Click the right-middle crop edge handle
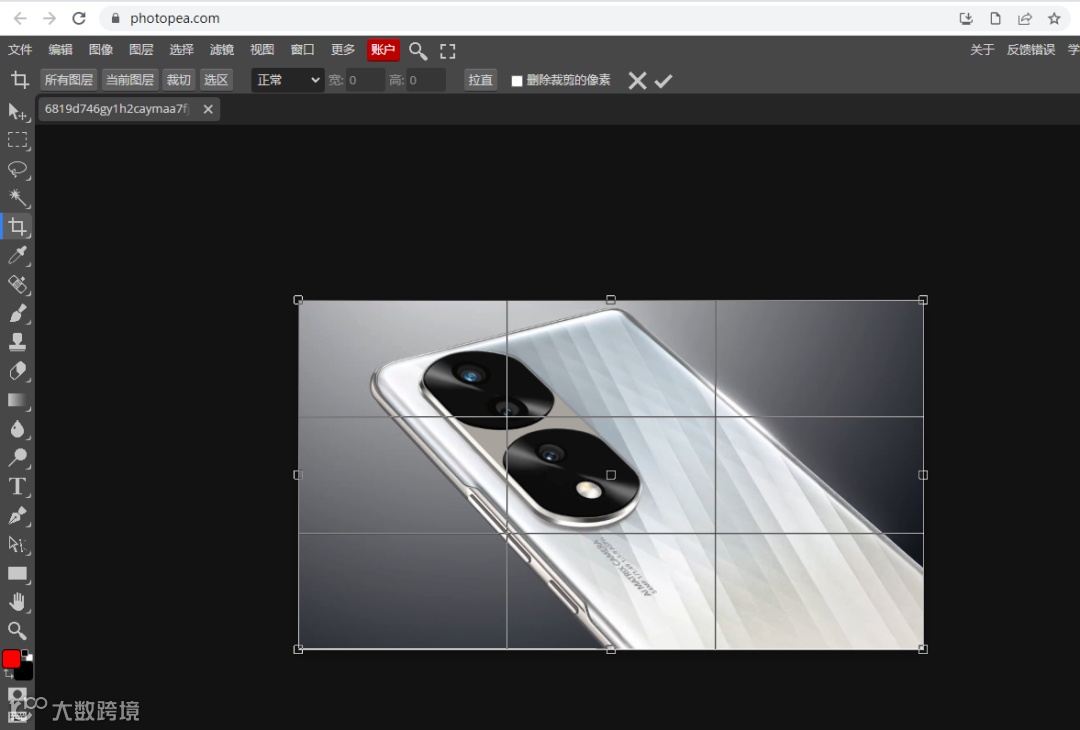The height and width of the screenshot is (730, 1080). click(x=923, y=474)
